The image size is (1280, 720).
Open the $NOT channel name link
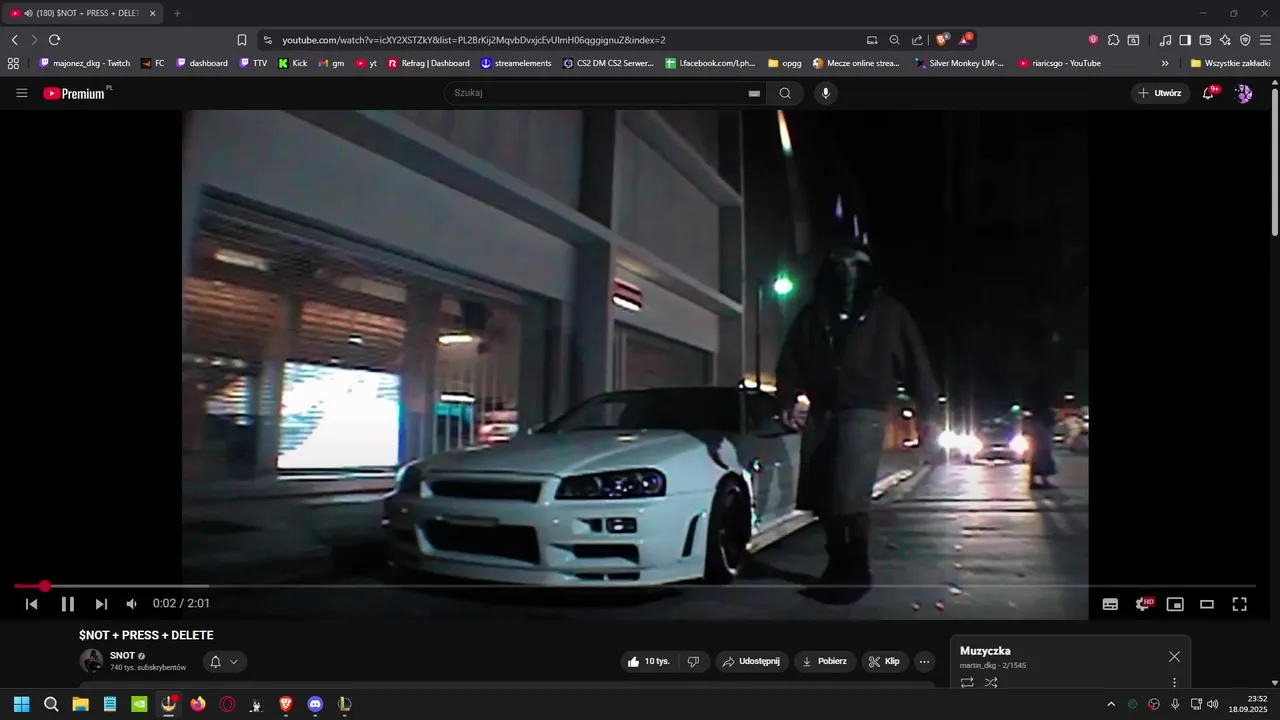(122, 656)
